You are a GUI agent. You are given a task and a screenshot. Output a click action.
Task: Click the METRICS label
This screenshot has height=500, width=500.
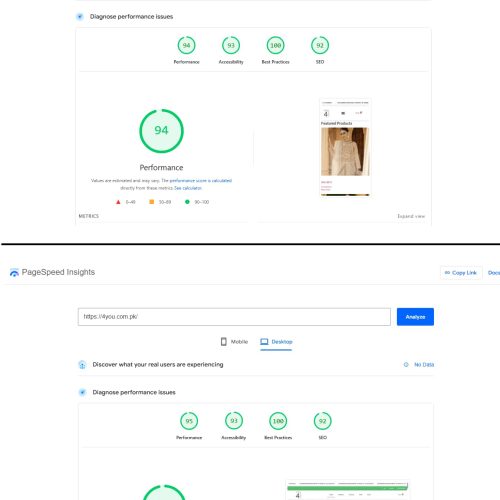(89, 216)
